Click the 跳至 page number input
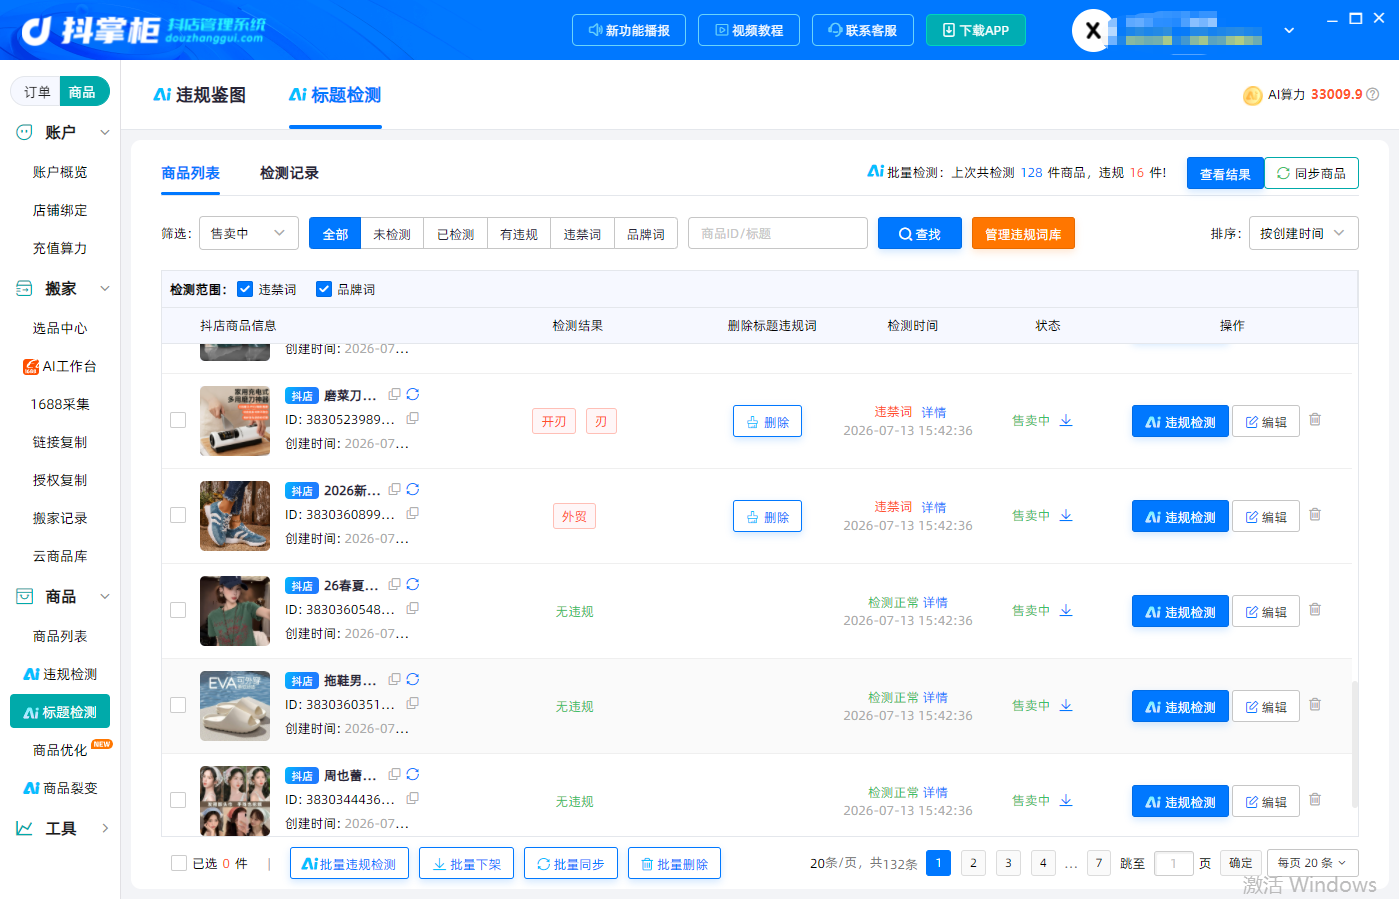 pos(1173,863)
